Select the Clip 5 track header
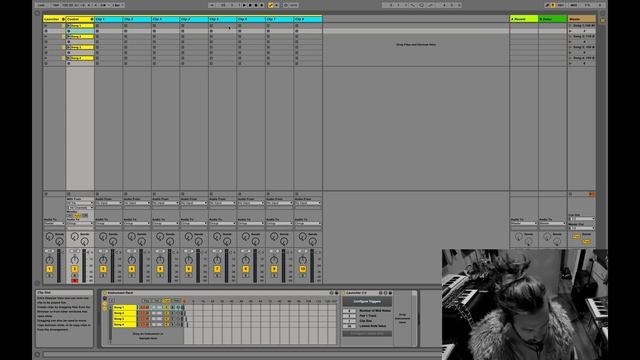Screen dimensions: 640x360 (222, 19)
